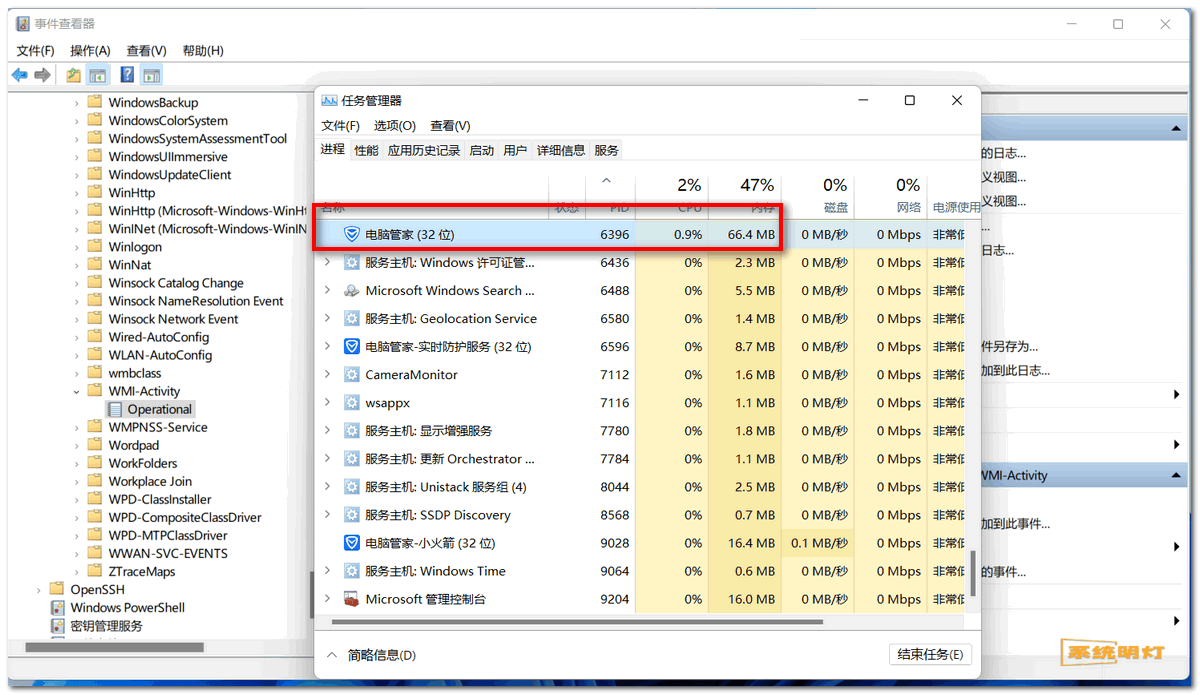1200x695 pixels.
Task: Select WorkFolders in the tree
Action: tap(143, 463)
